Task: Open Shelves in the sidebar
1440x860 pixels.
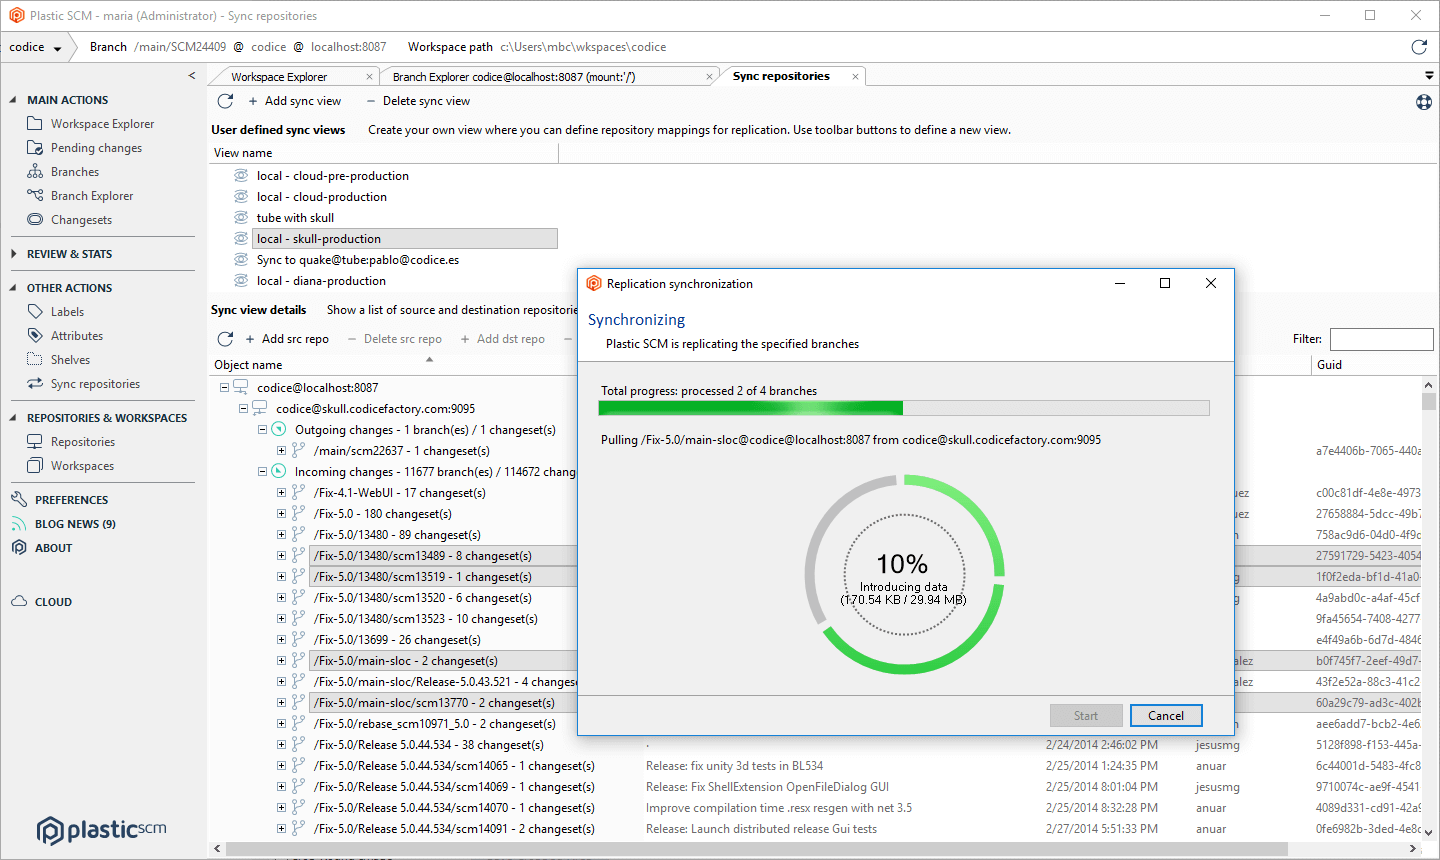Action: point(70,360)
